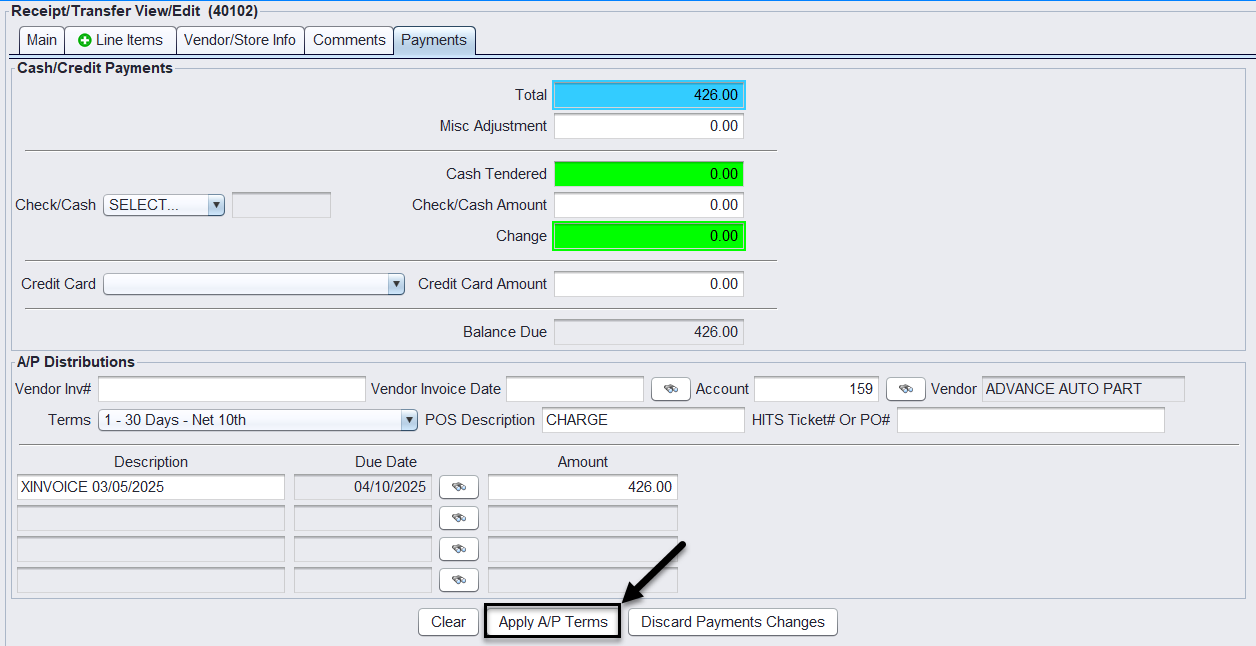The height and width of the screenshot is (646, 1256).
Task: Click lookup icon on fourth distribution row
Action: tap(459, 580)
